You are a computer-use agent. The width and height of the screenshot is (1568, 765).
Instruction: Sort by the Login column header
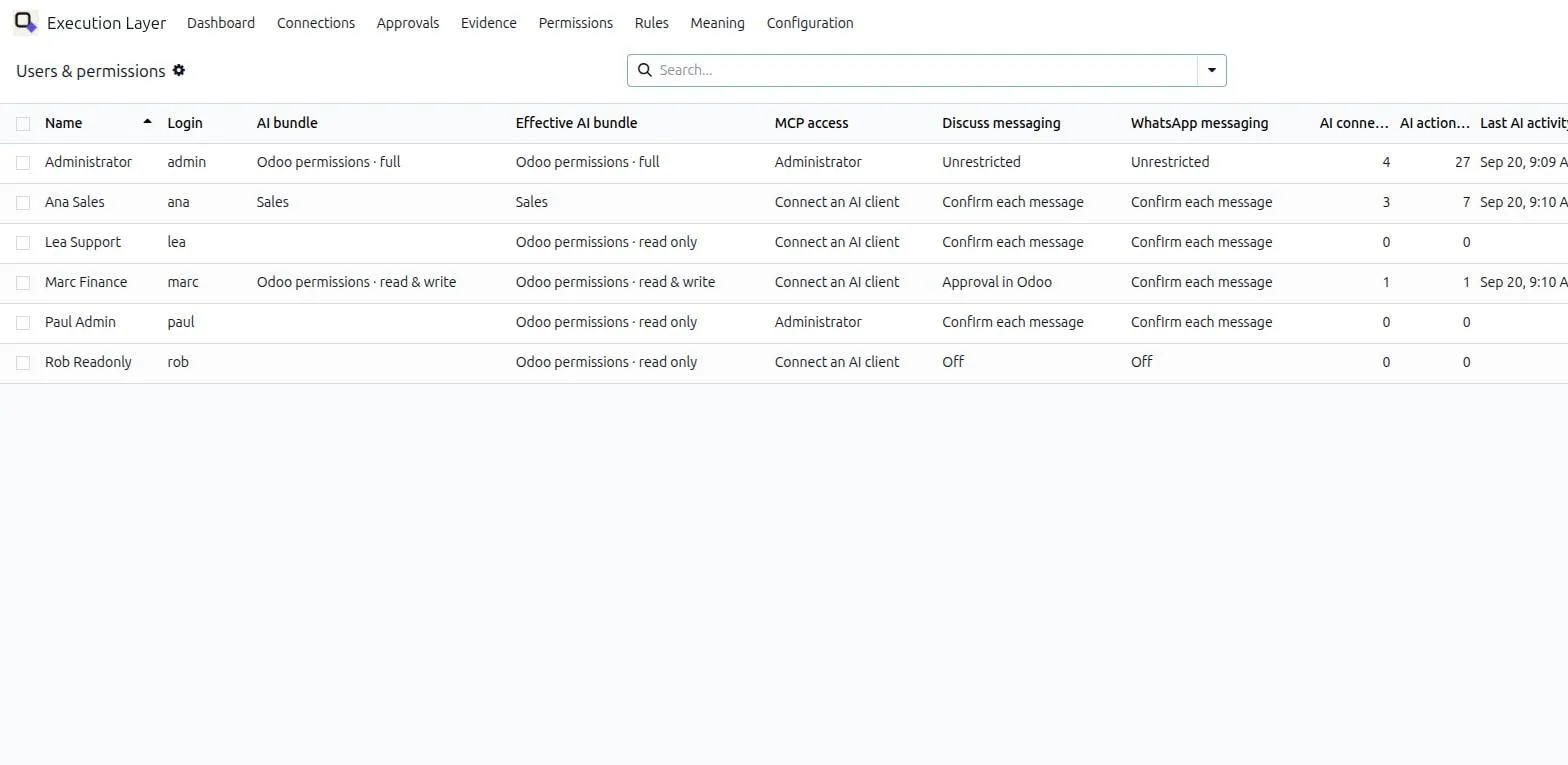pyautogui.click(x=185, y=123)
